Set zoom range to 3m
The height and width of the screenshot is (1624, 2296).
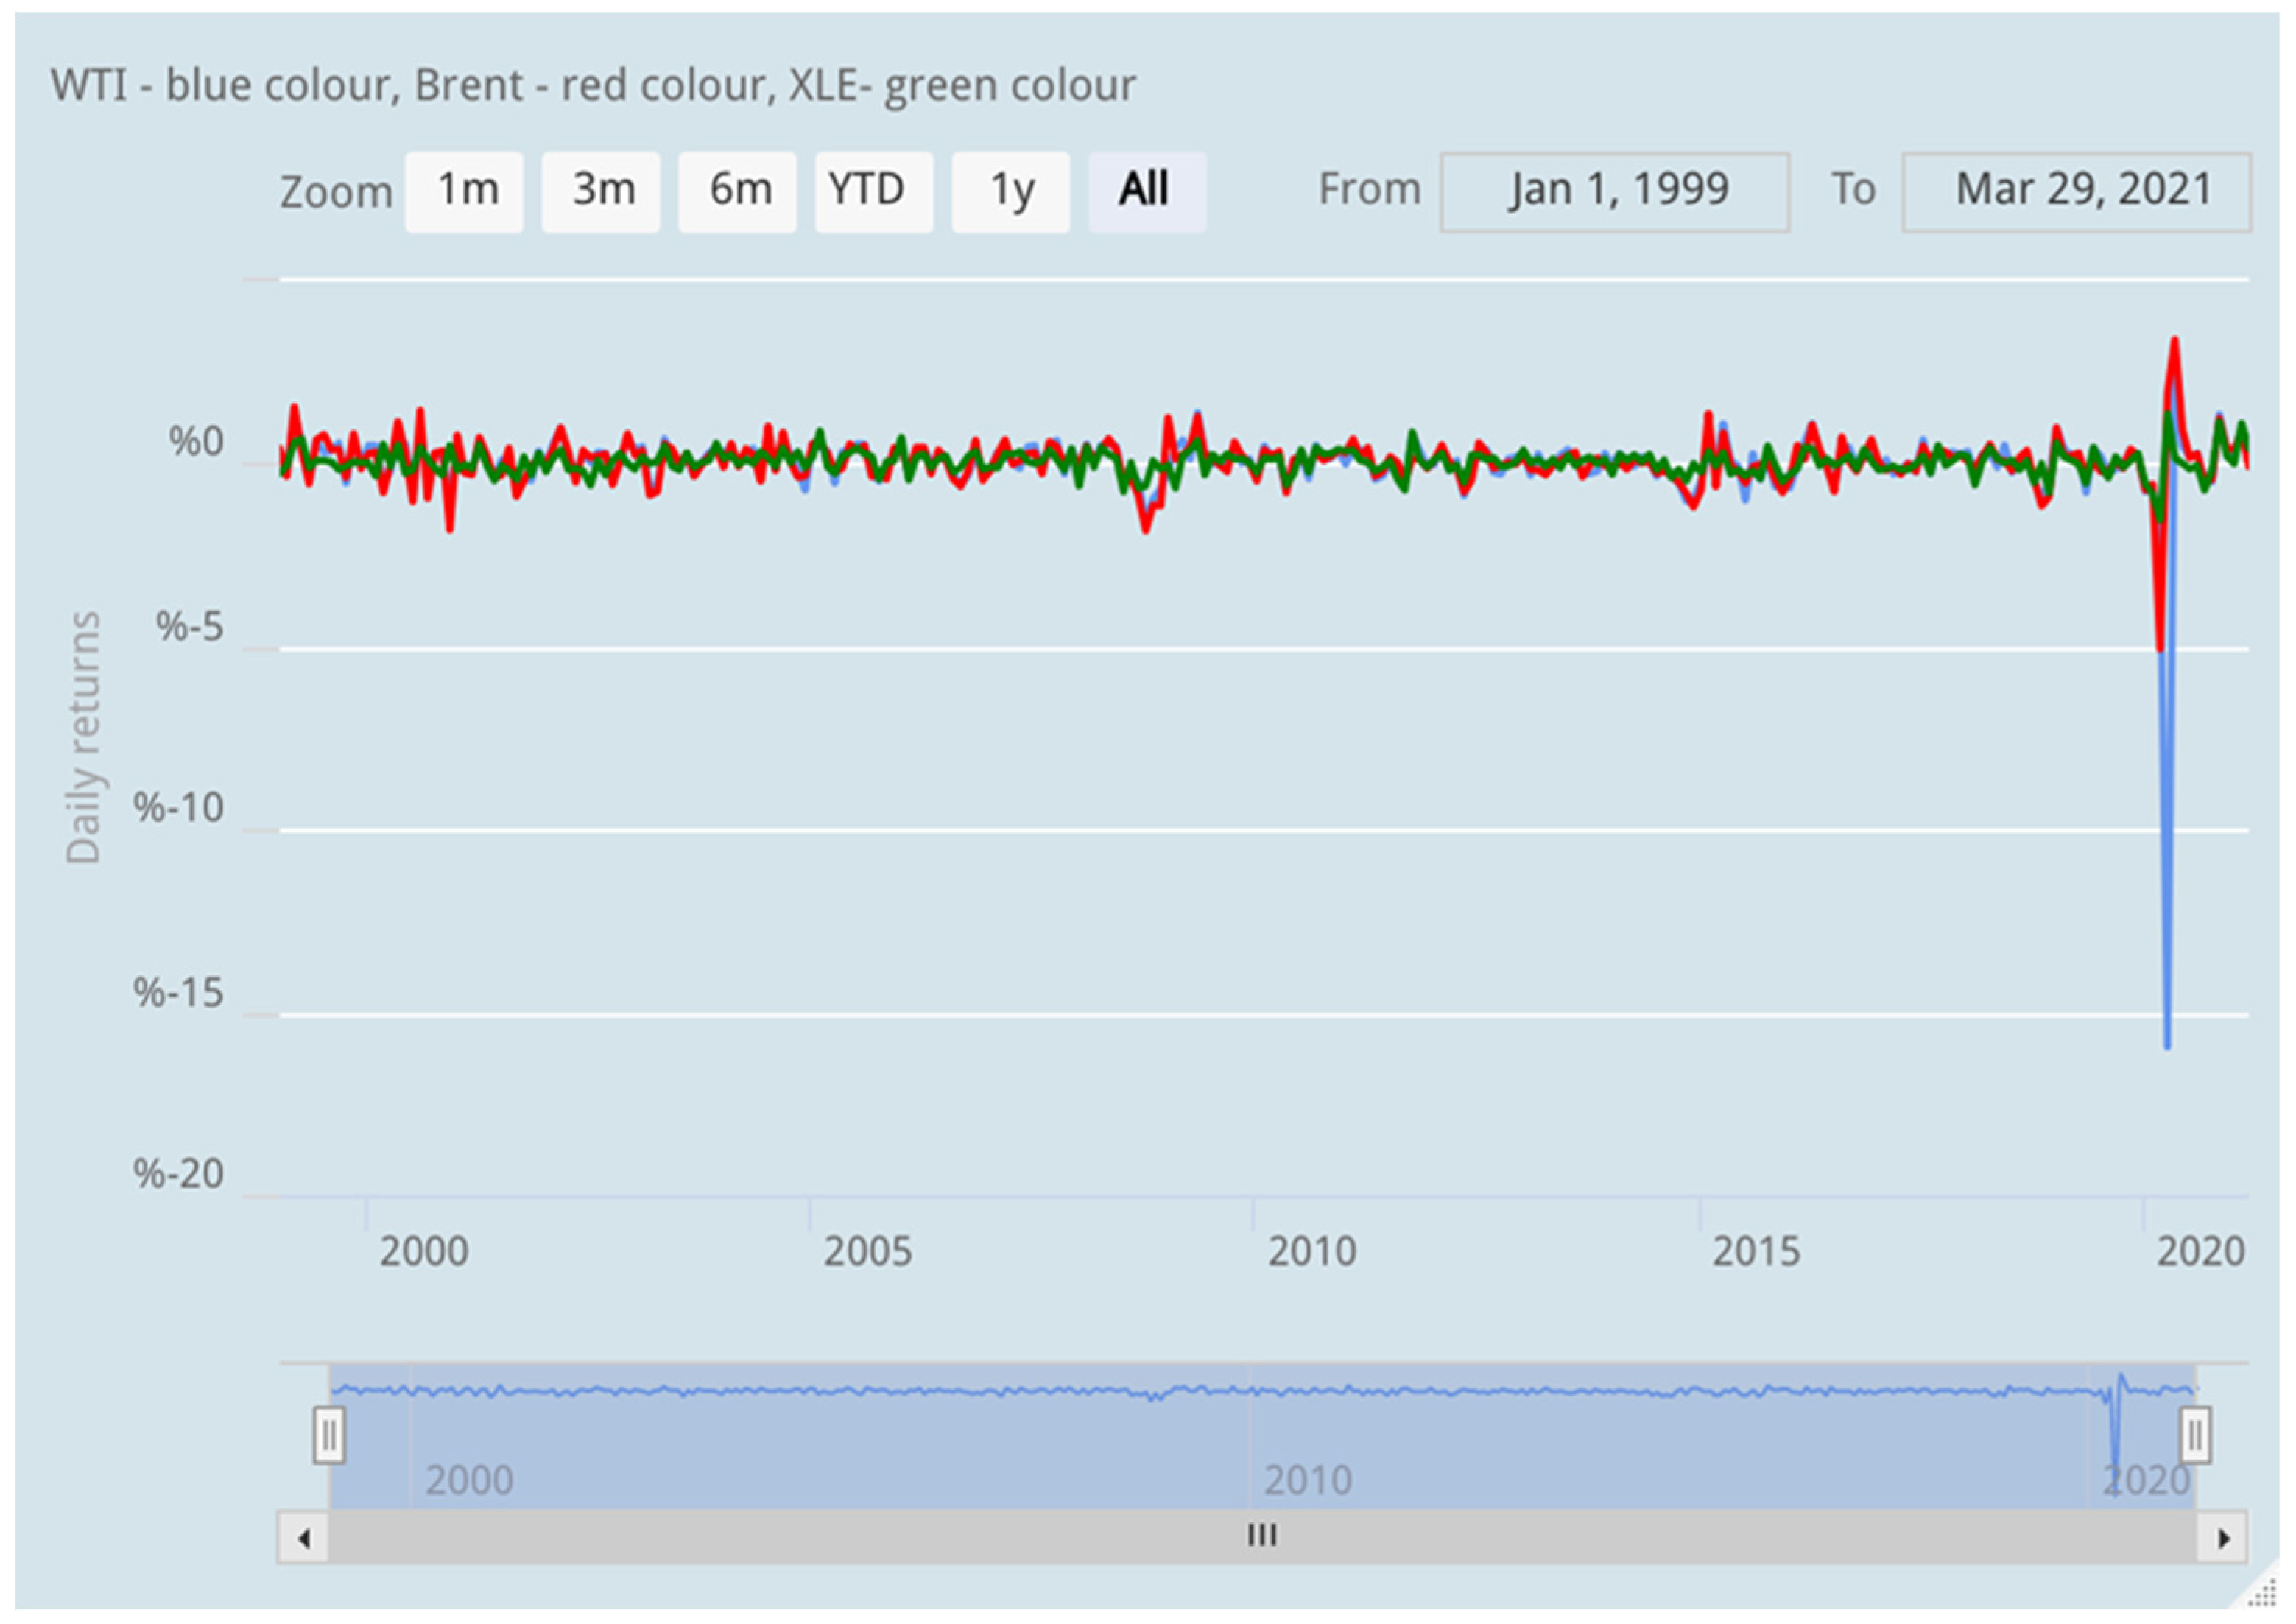coord(601,192)
